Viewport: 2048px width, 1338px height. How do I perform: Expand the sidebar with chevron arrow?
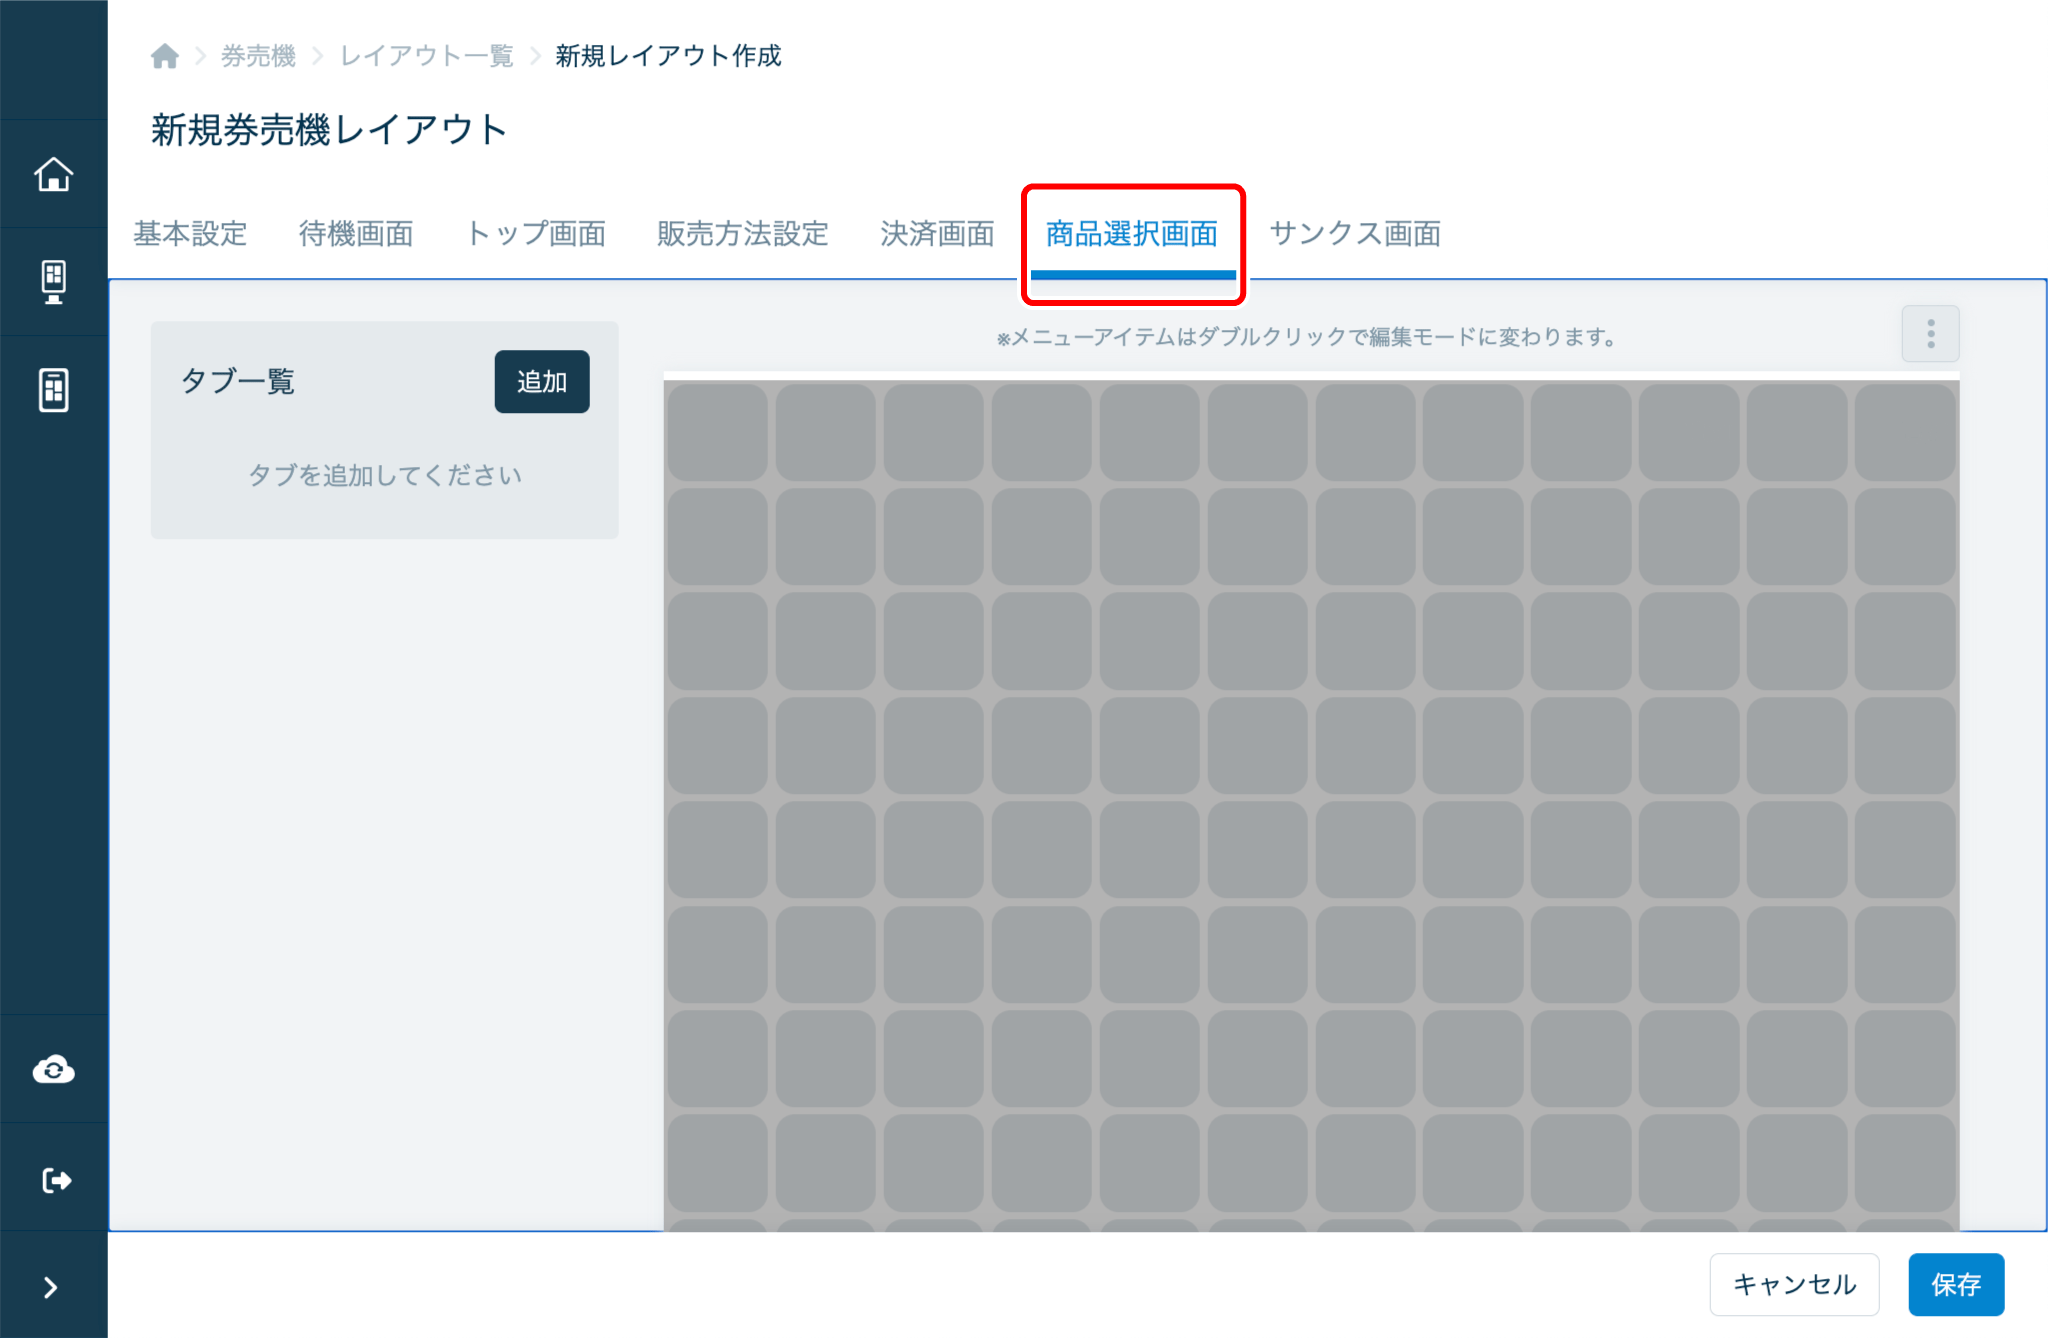coord(51,1287)
